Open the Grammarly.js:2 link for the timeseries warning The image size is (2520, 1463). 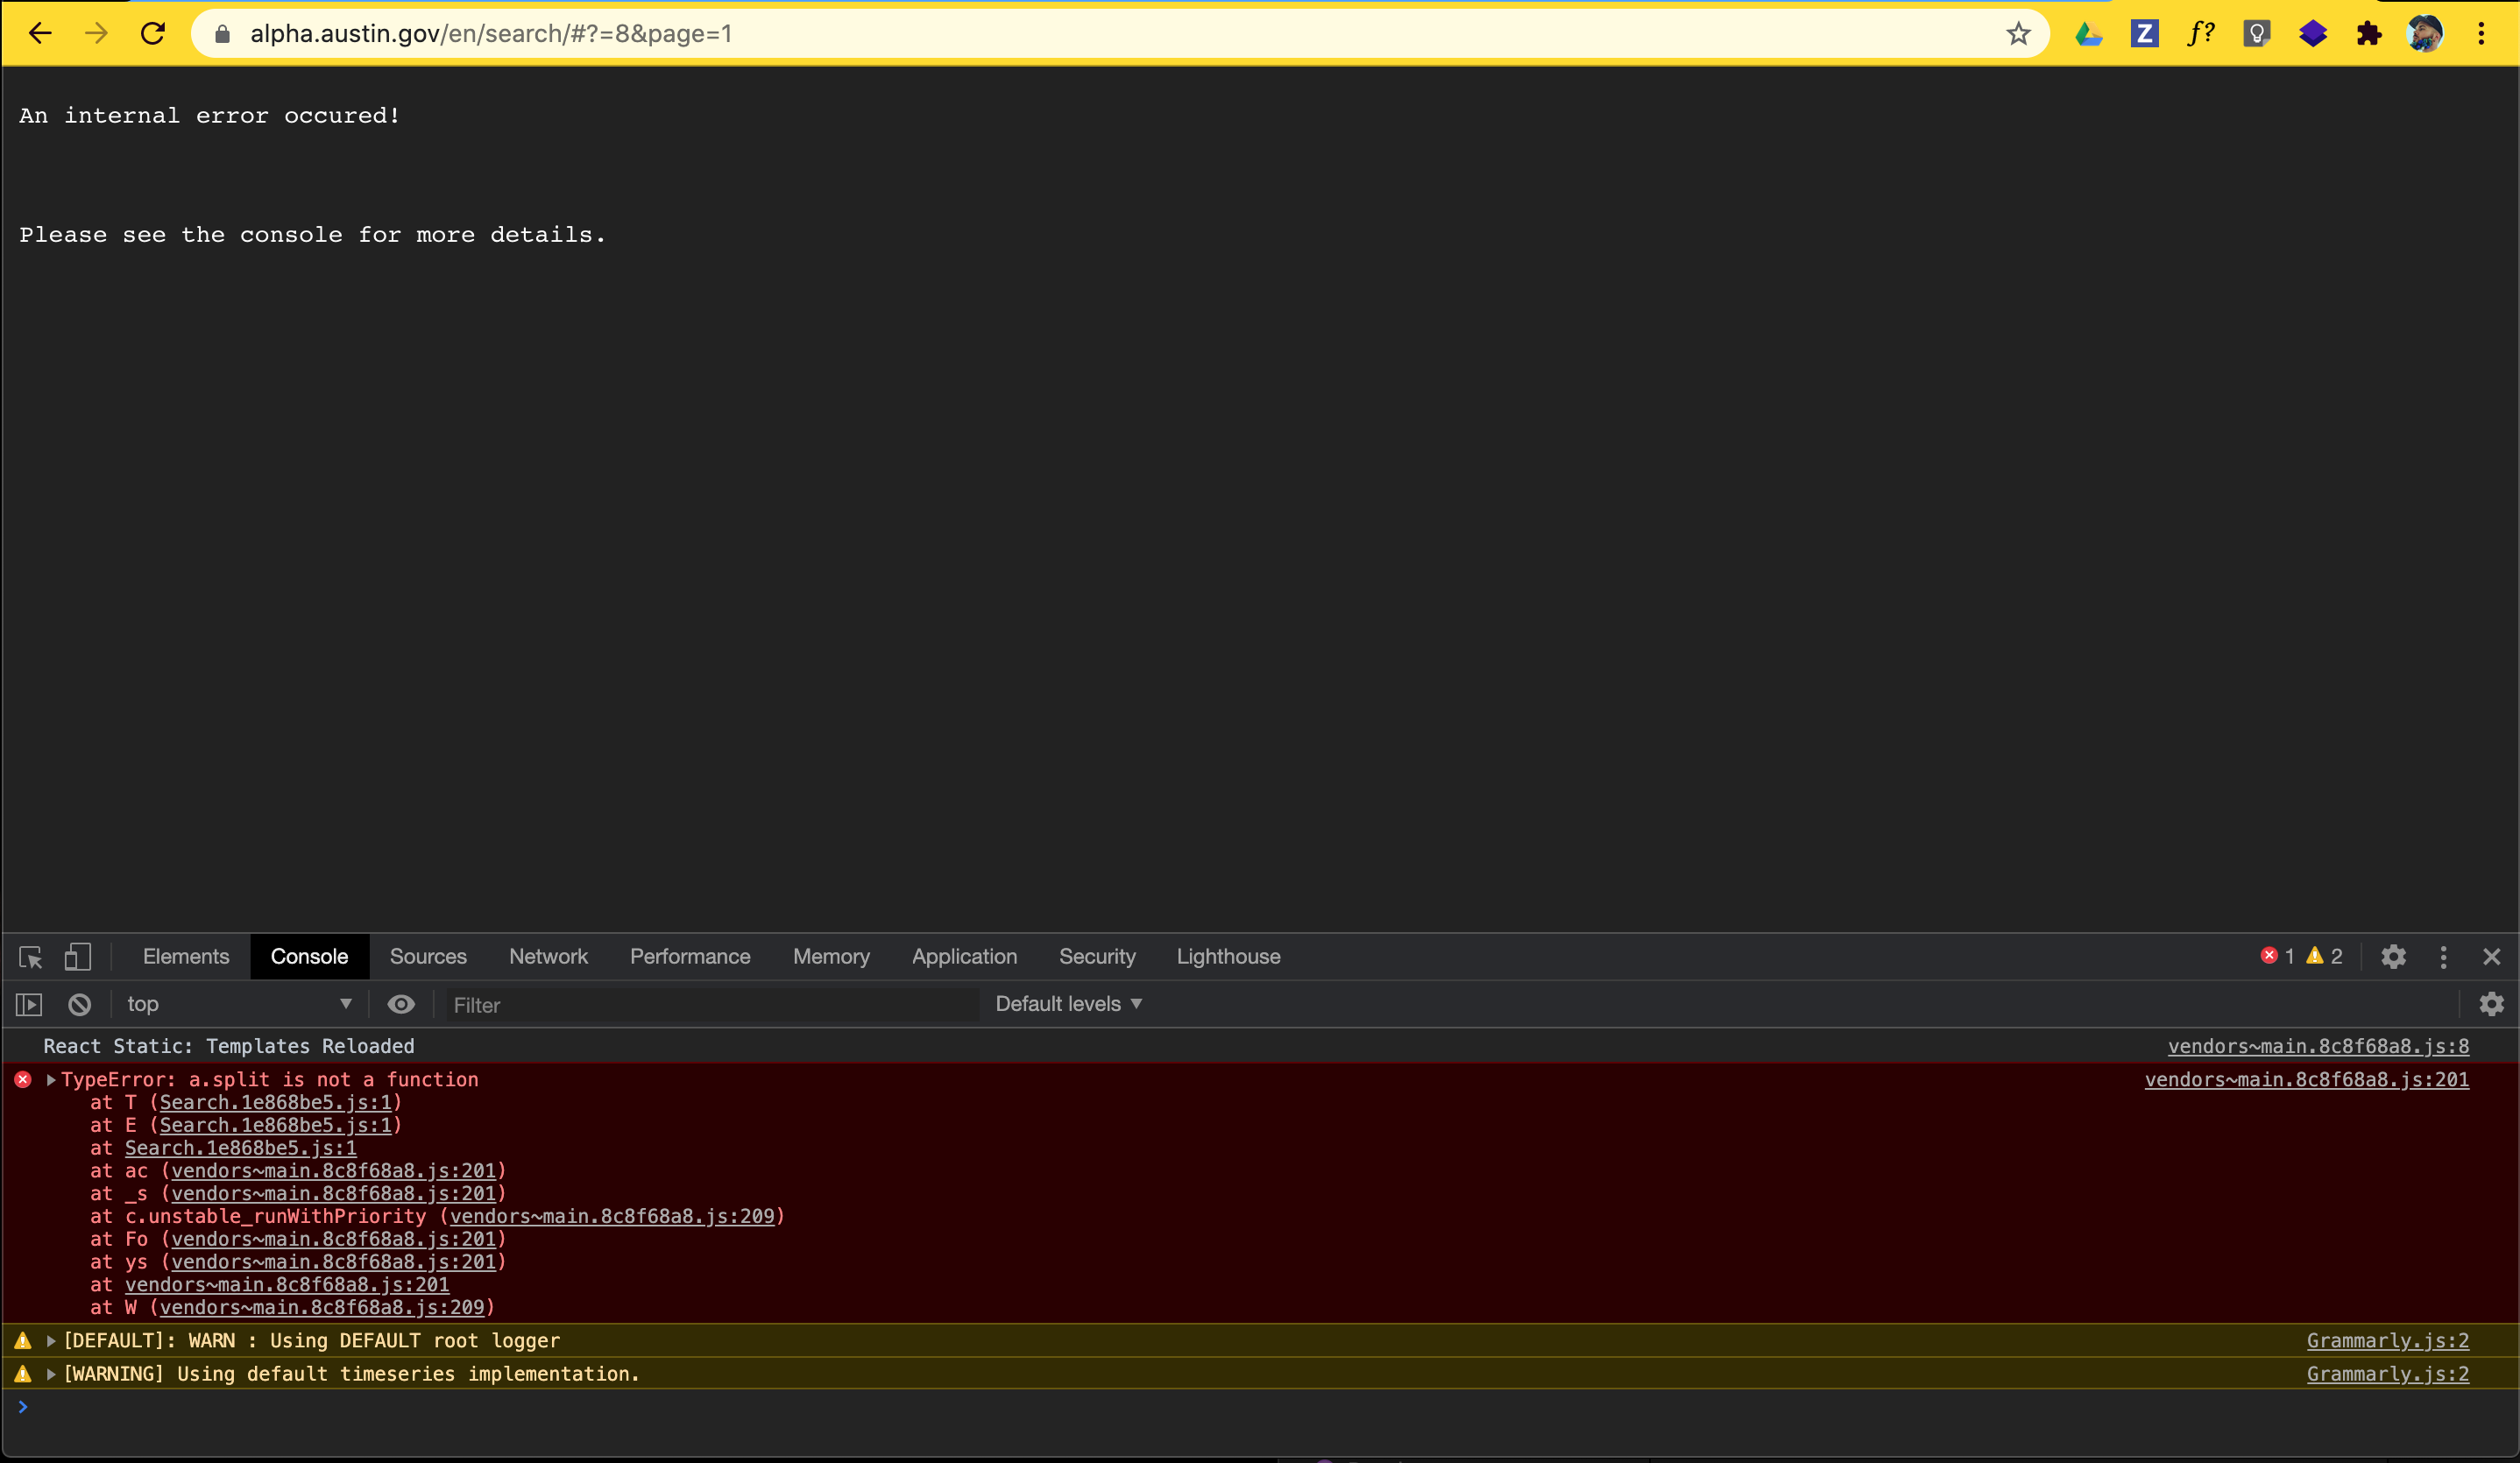[2387, 1374]
